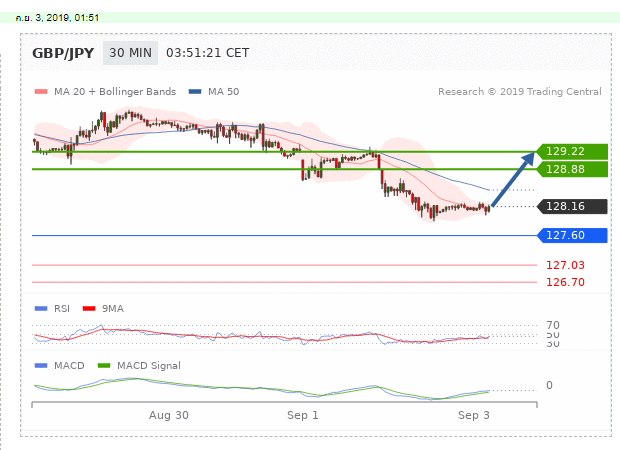Click the 9MA legend label
This screenshot has width=620, height=450.
coord(113,308)
